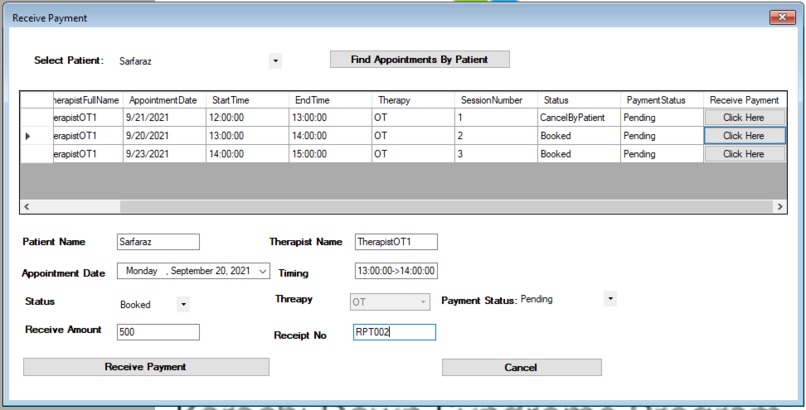The height and width of the screenshot is (410, 806).
Task: Click the SessionNumber column header
Action: (x=496, y=100)
